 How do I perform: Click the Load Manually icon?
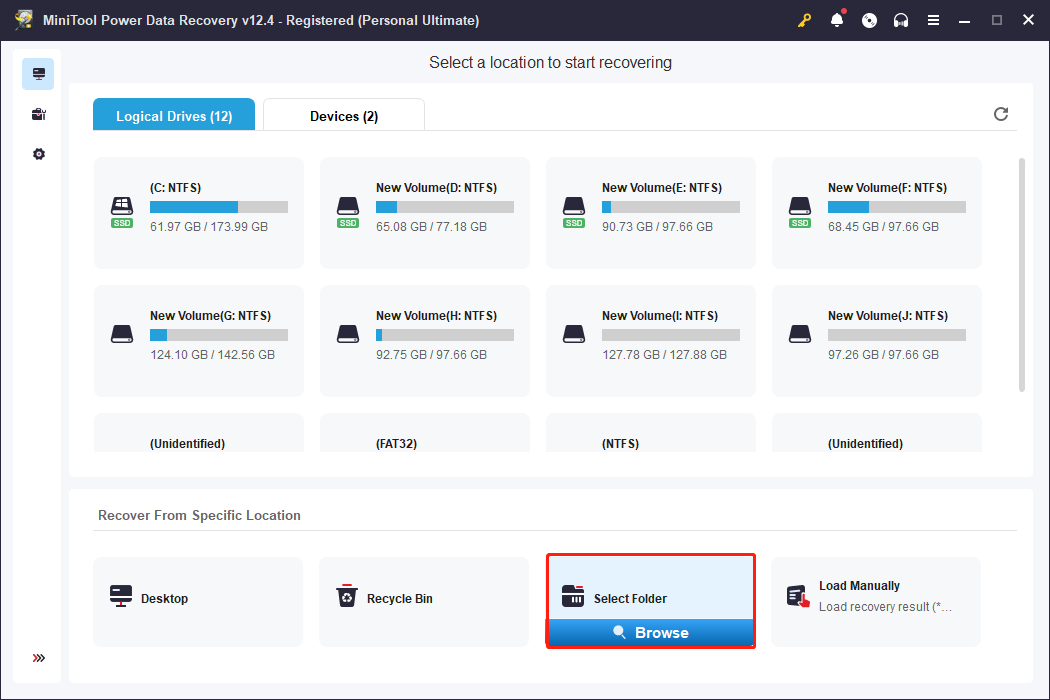pyautogui.click(x=800, y=596)
